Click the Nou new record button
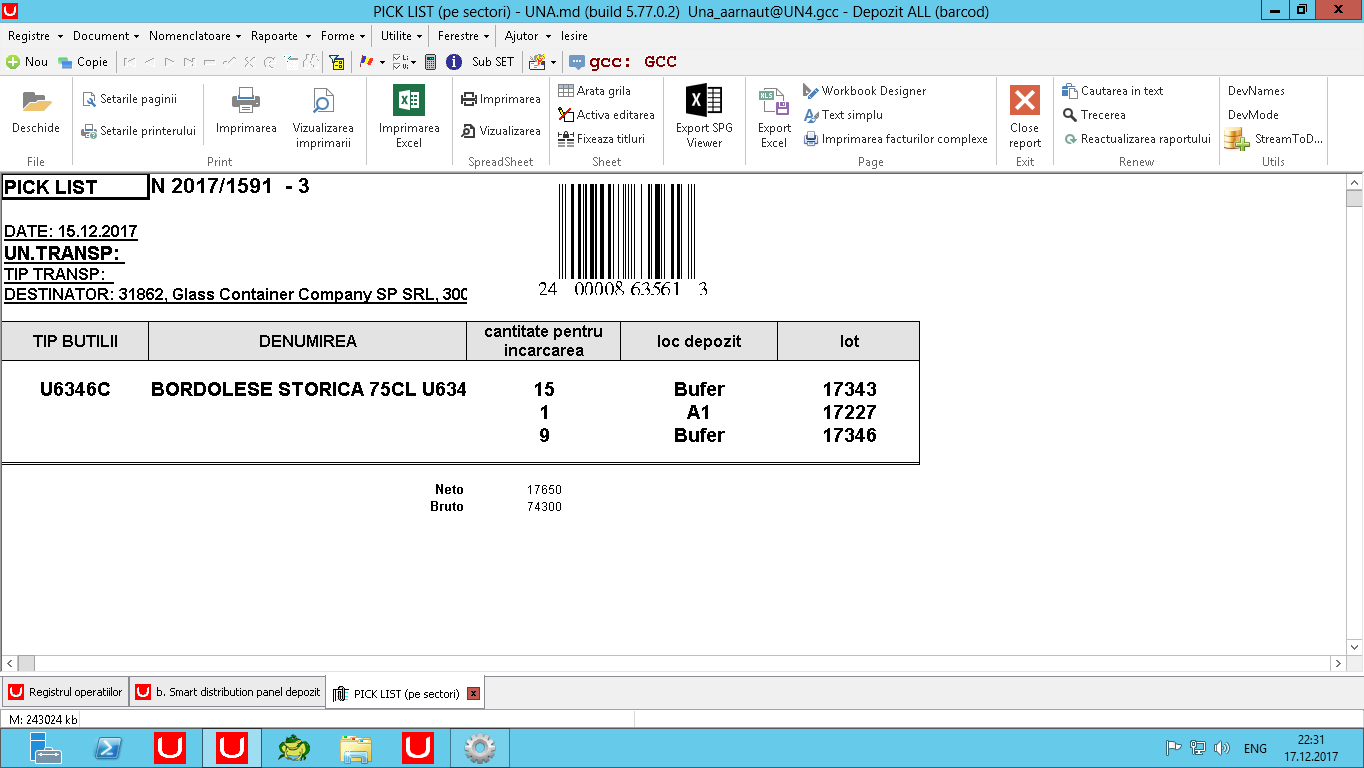 pos(27,62)
